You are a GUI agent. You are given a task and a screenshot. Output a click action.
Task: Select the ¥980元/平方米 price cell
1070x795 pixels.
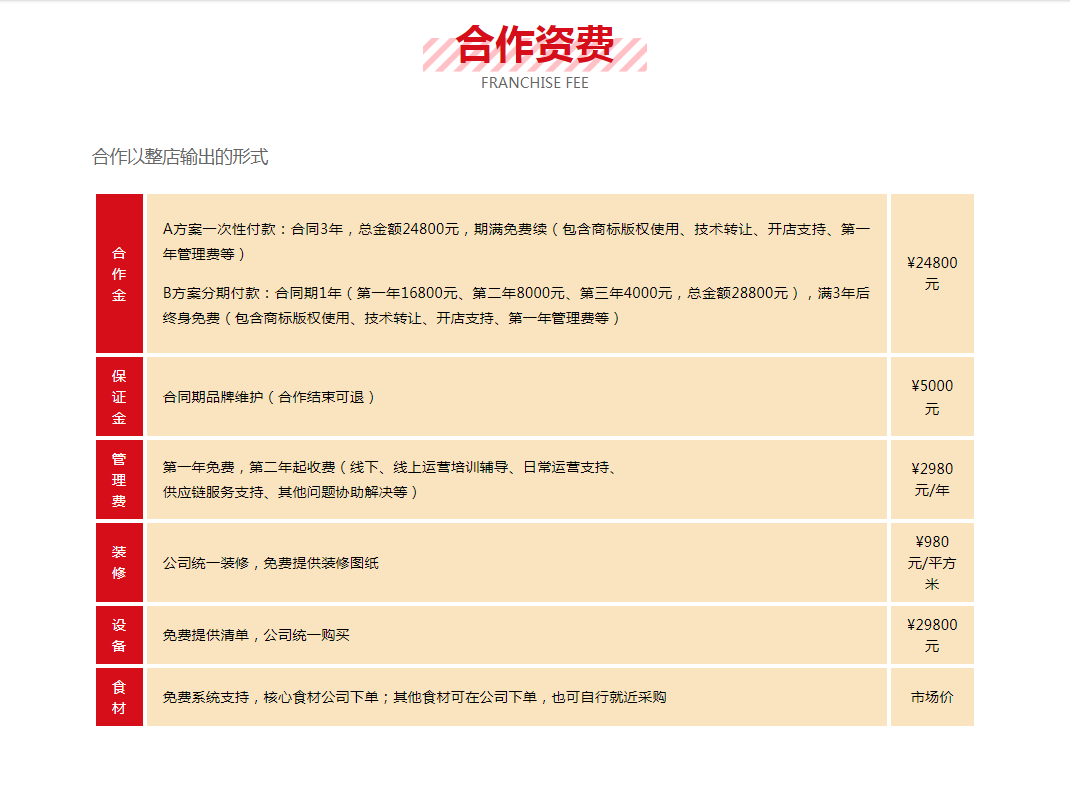pyautogui.click(x=932, y=562)
